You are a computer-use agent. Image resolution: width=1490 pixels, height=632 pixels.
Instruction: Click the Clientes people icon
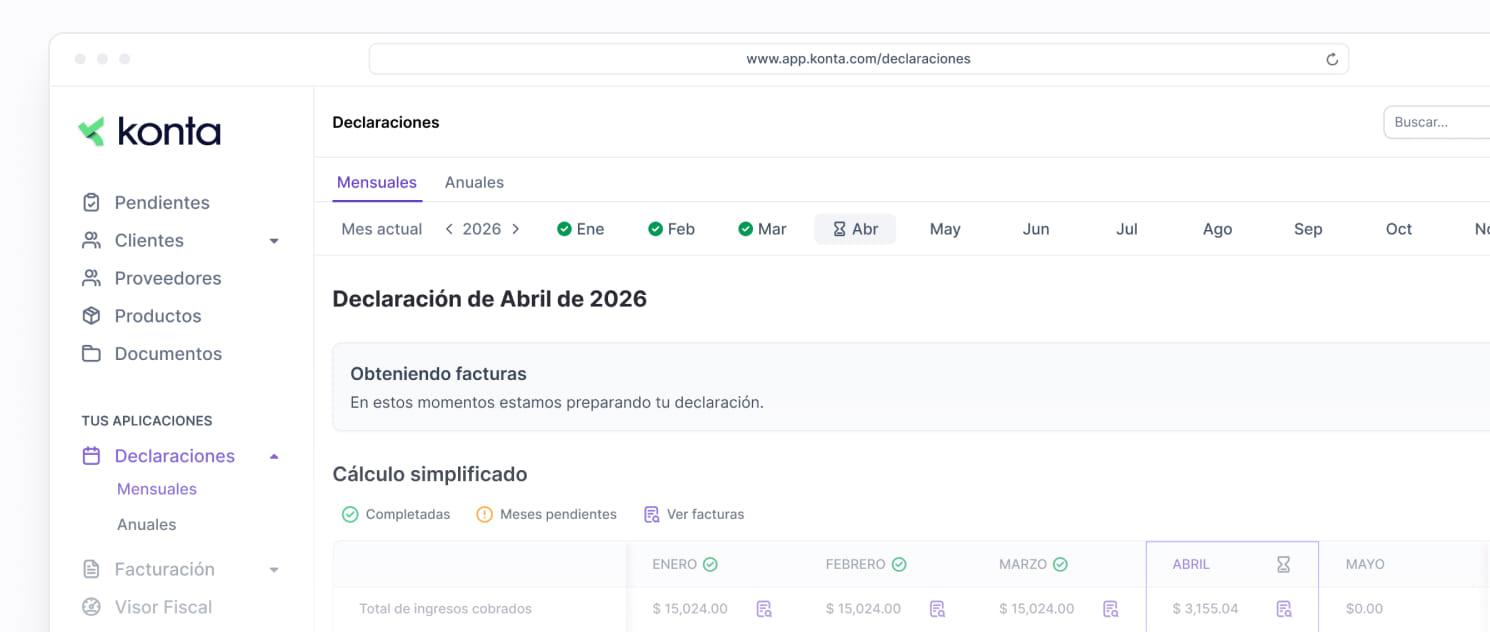tap(91, 240)
